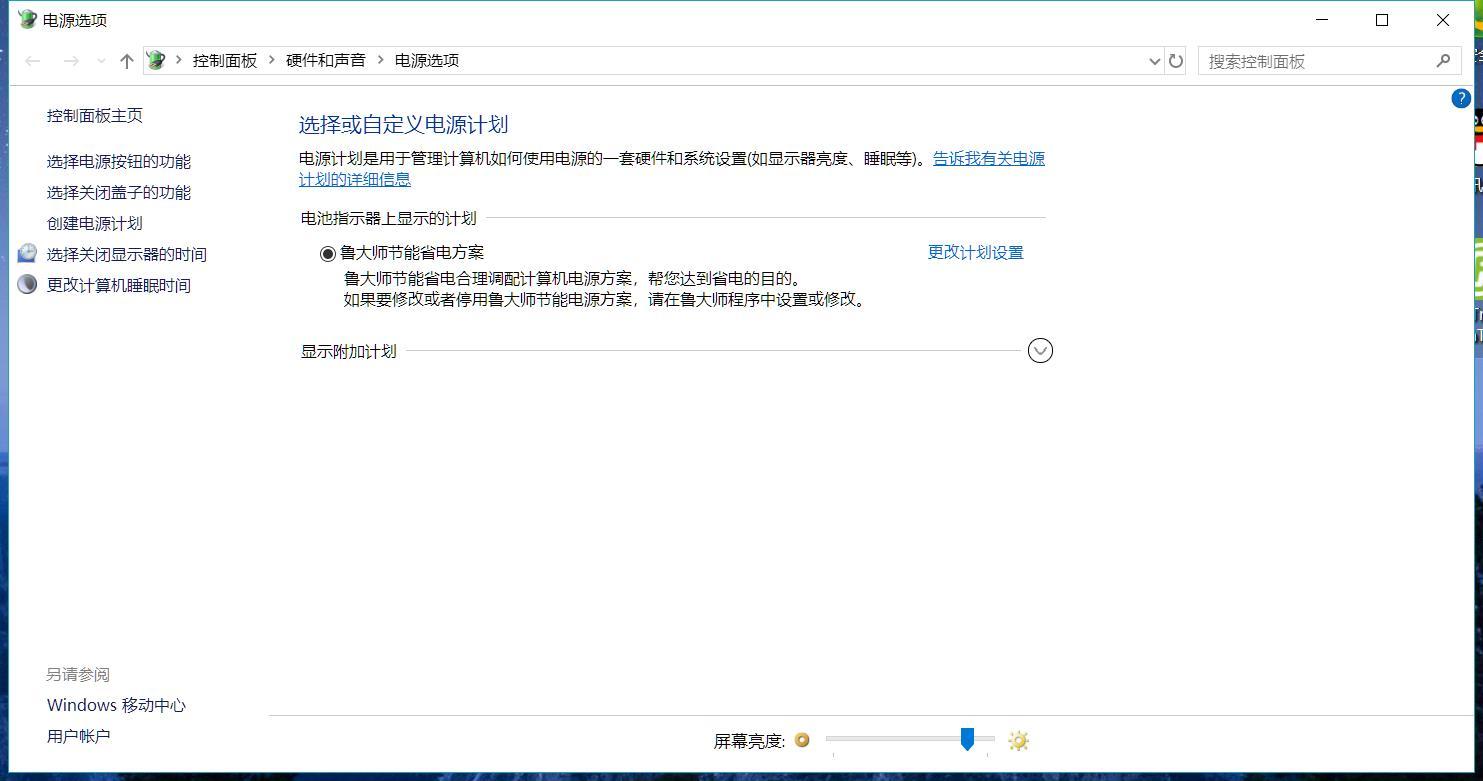Click the 屏幕亮度 label
The image size is (1483, 781).
[x=749, y=741]
